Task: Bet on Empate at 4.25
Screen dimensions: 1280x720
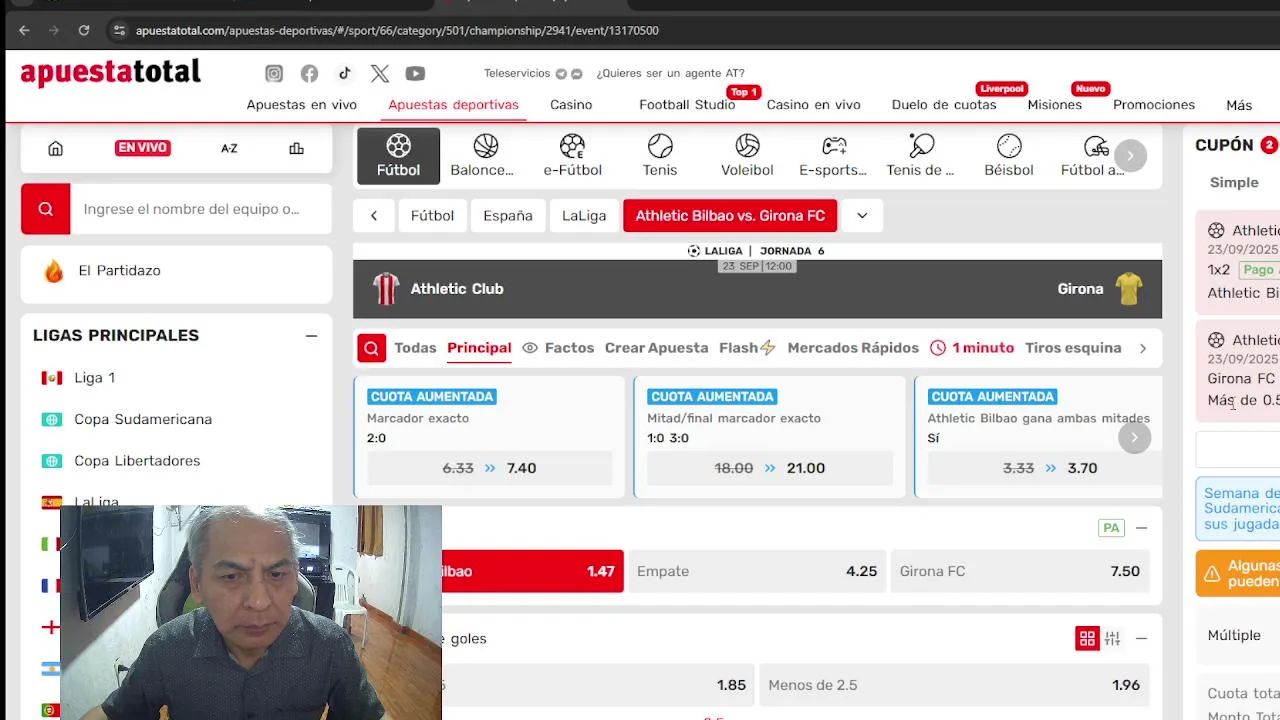Action: 757,571
